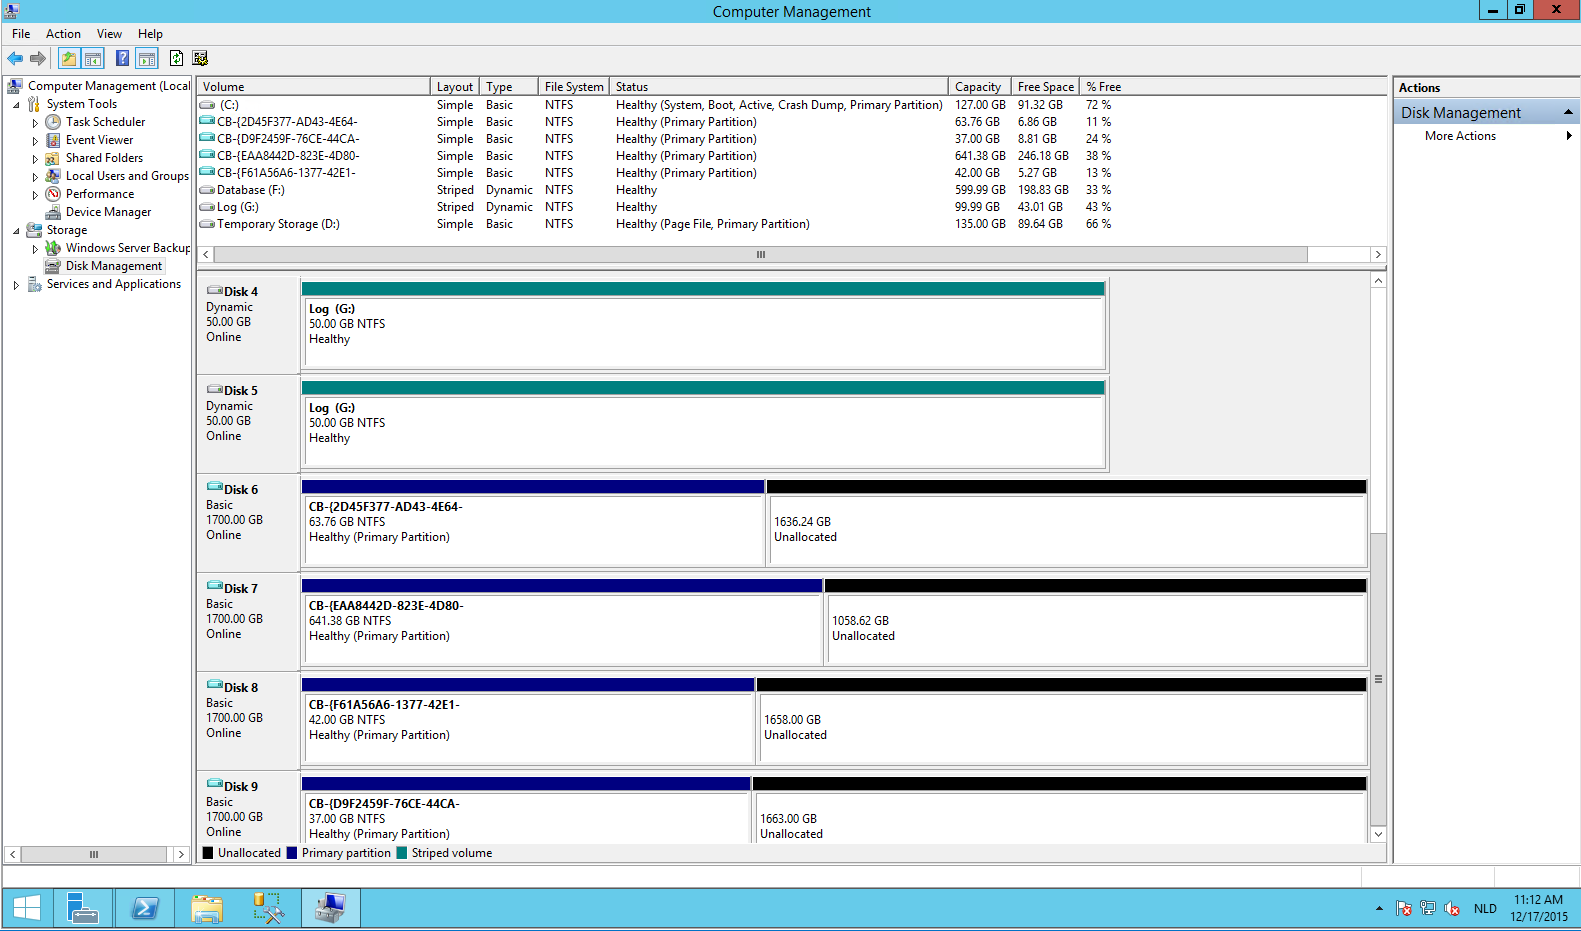Click the Up one level folder icon
This screenshot has width=1581, height=931.
pyautogui.click(x=68, y=59)
